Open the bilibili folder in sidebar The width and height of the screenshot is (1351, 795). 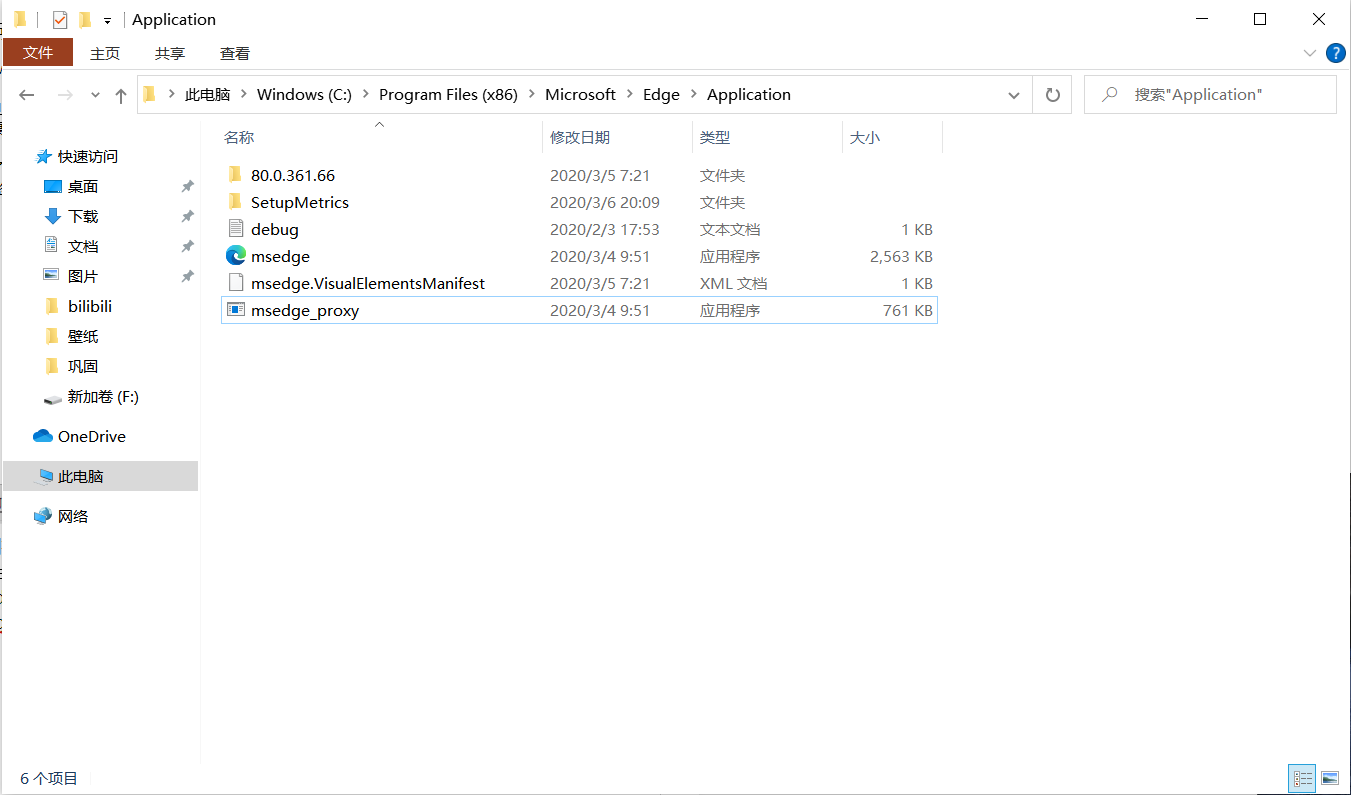click(x=90, y=307)
